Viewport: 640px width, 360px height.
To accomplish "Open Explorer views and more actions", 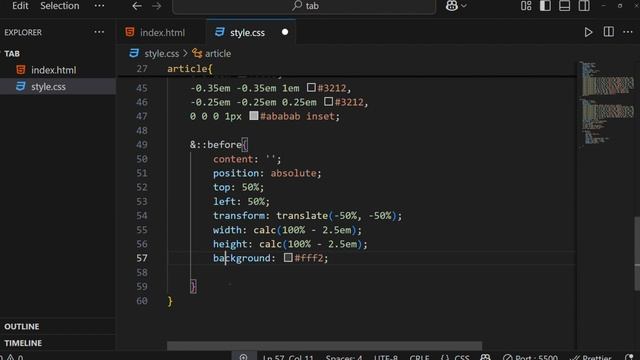I will (x=99, y=32).
